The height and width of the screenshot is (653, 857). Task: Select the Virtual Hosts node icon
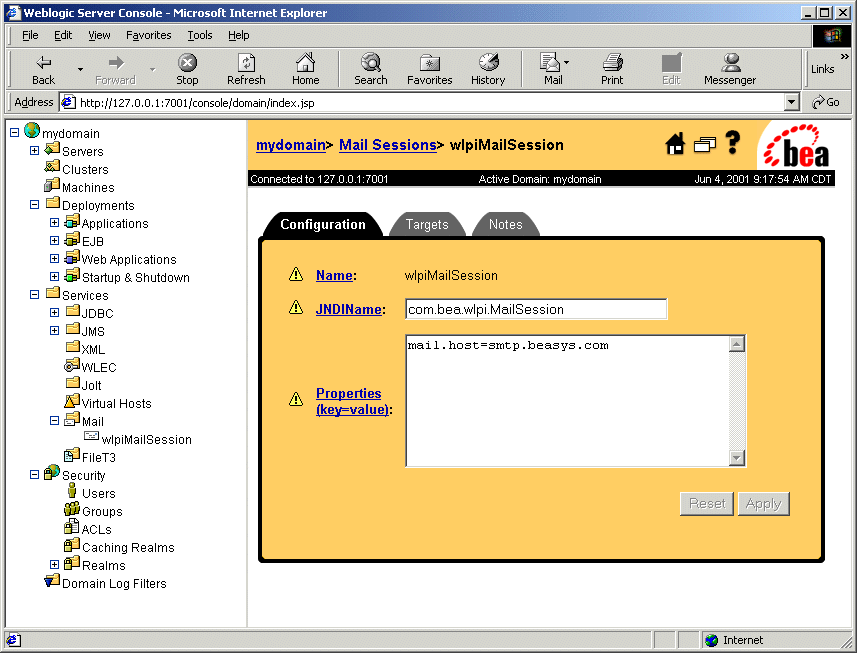pos(72,402)
